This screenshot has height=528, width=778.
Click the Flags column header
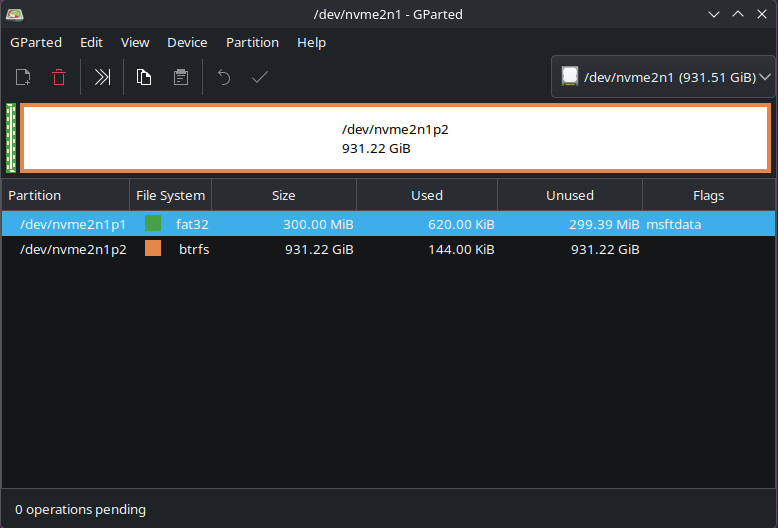[709, 195]
